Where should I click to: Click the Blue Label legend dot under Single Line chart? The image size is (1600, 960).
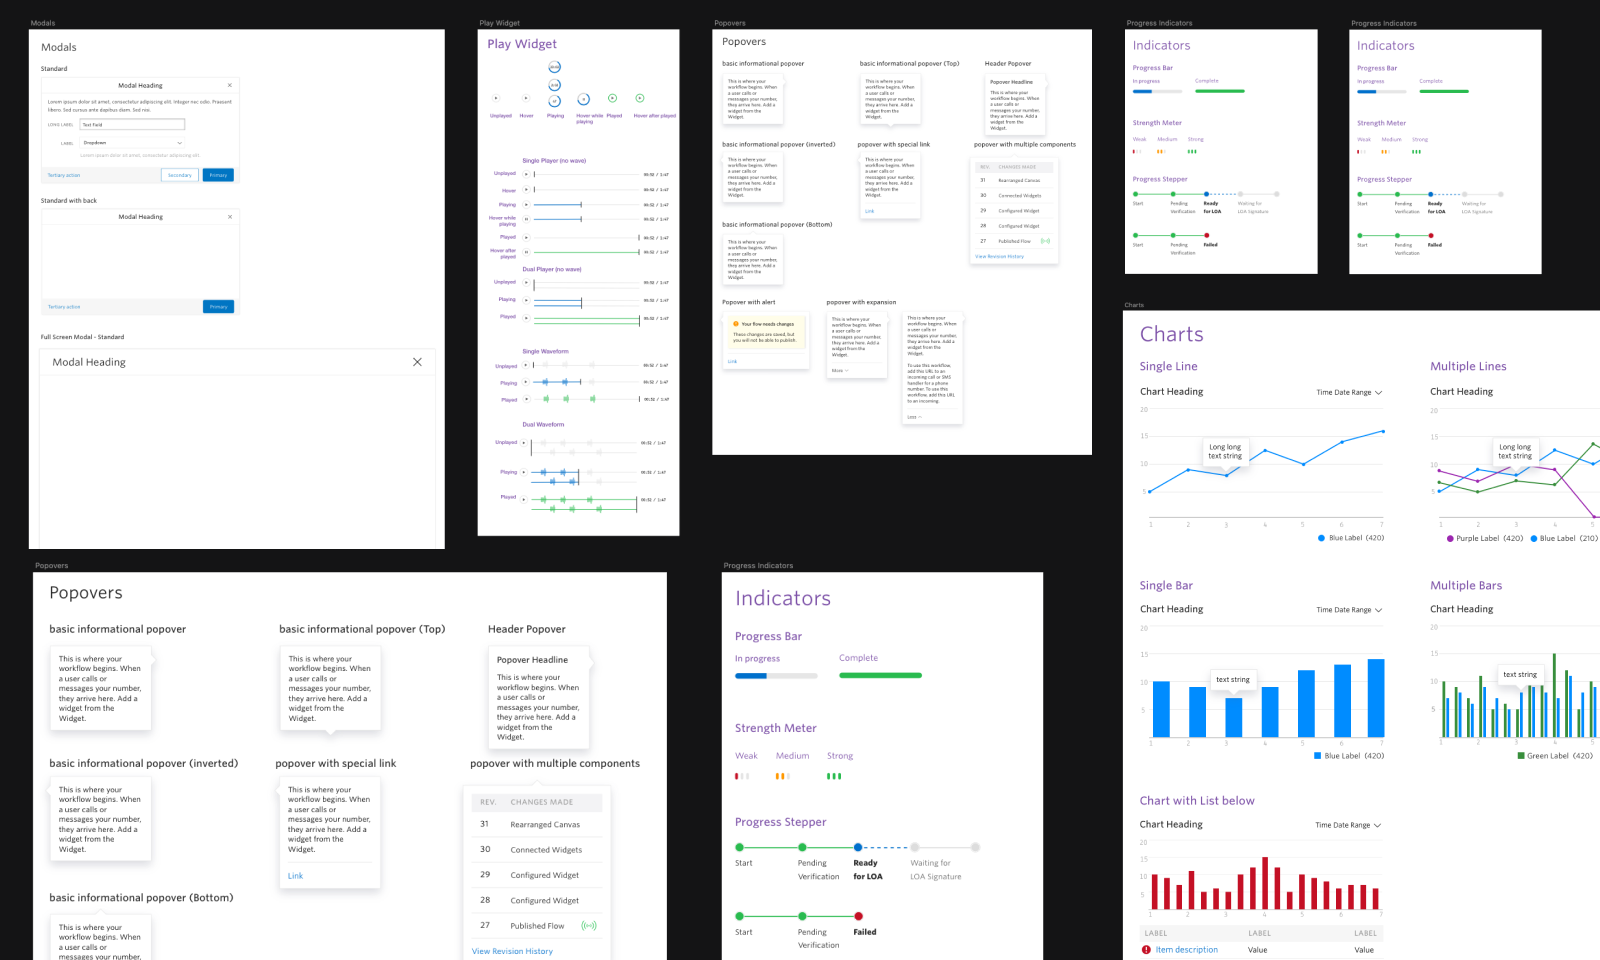point(1321,538)
